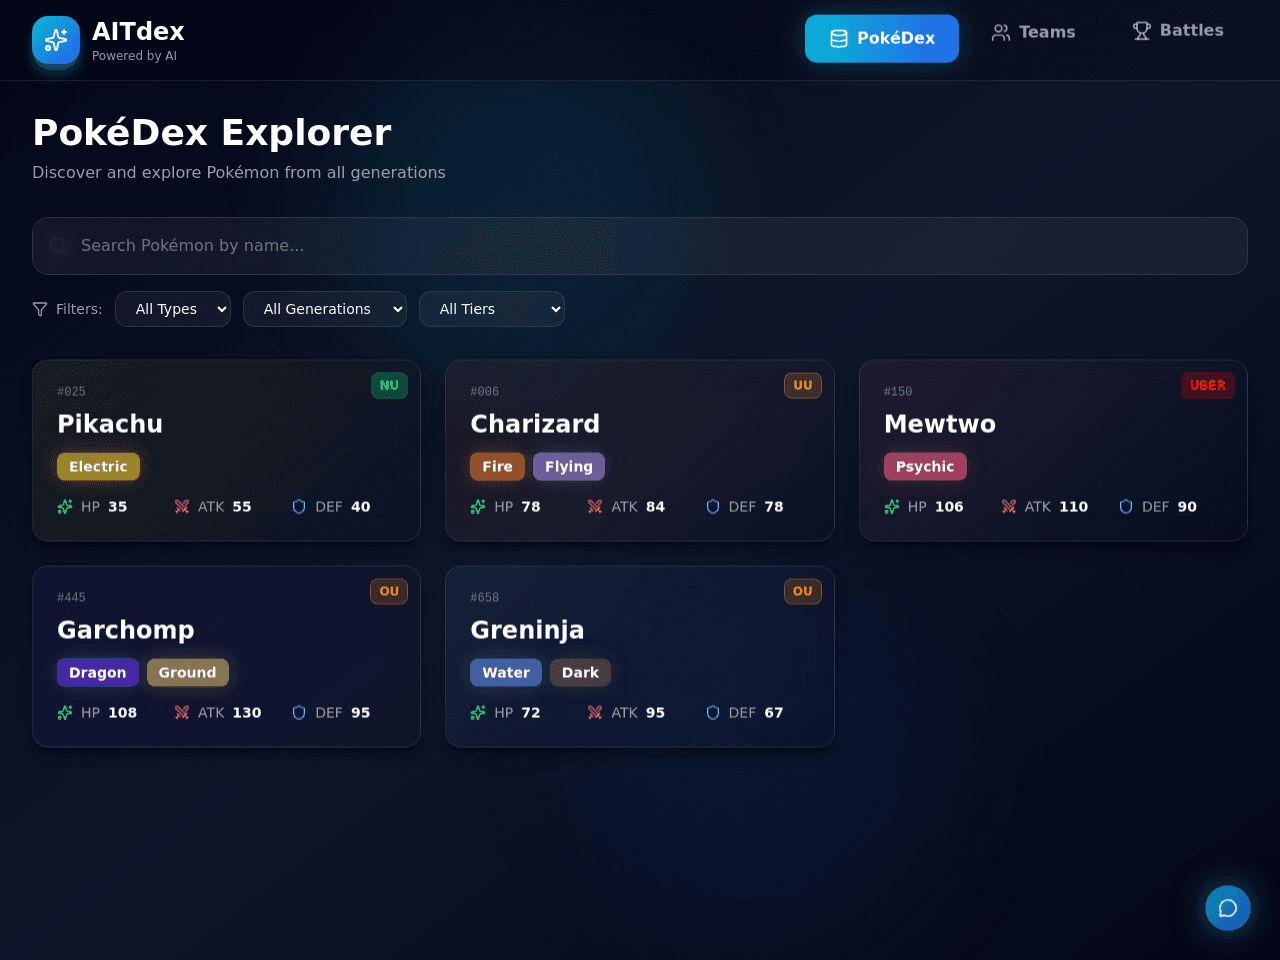This screenshot has height=960, width=1280.
Task: Open the Mewtwo card
Action: pyautogui.click(x=1053, y=451)
